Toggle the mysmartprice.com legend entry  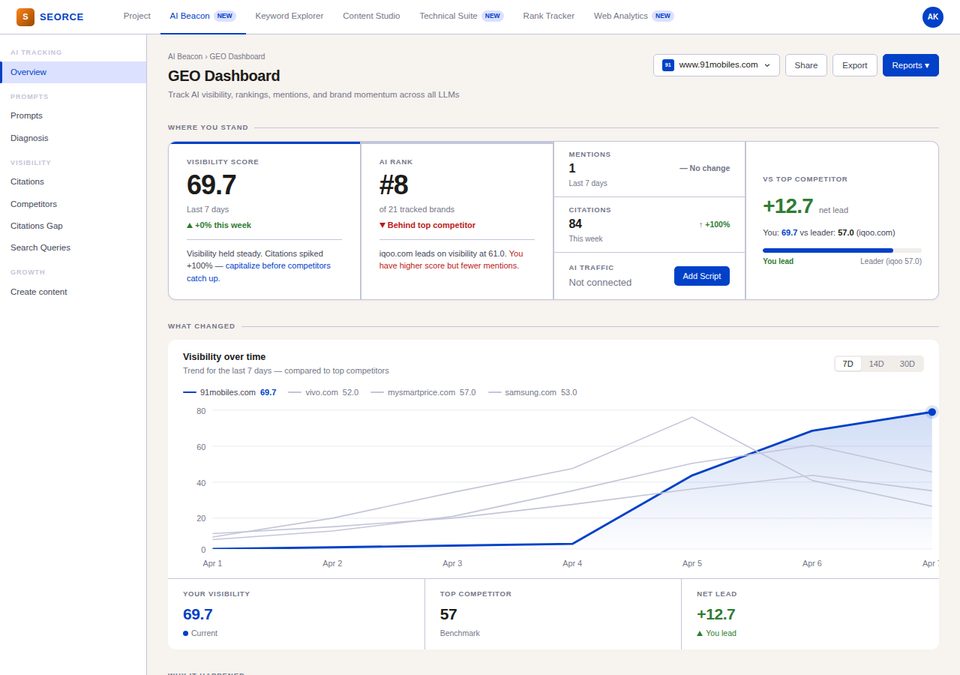[x=423, y=393]
